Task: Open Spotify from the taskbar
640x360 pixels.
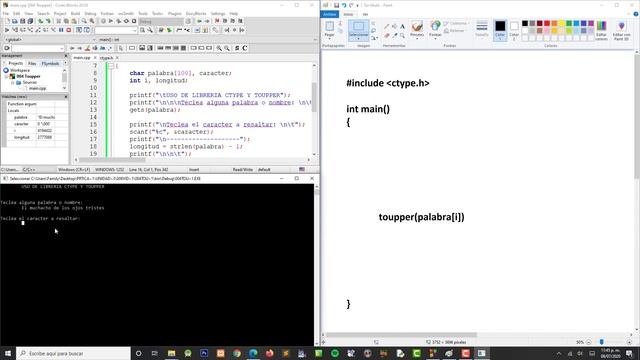Action: click(335, 353)
